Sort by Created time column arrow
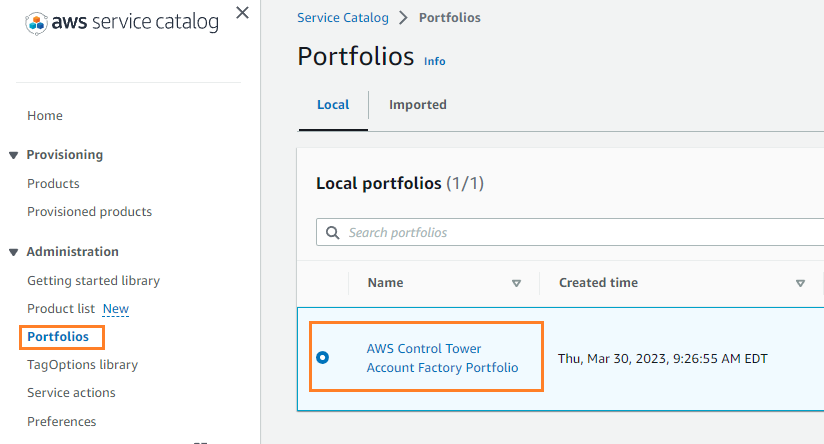 [800, 283]
